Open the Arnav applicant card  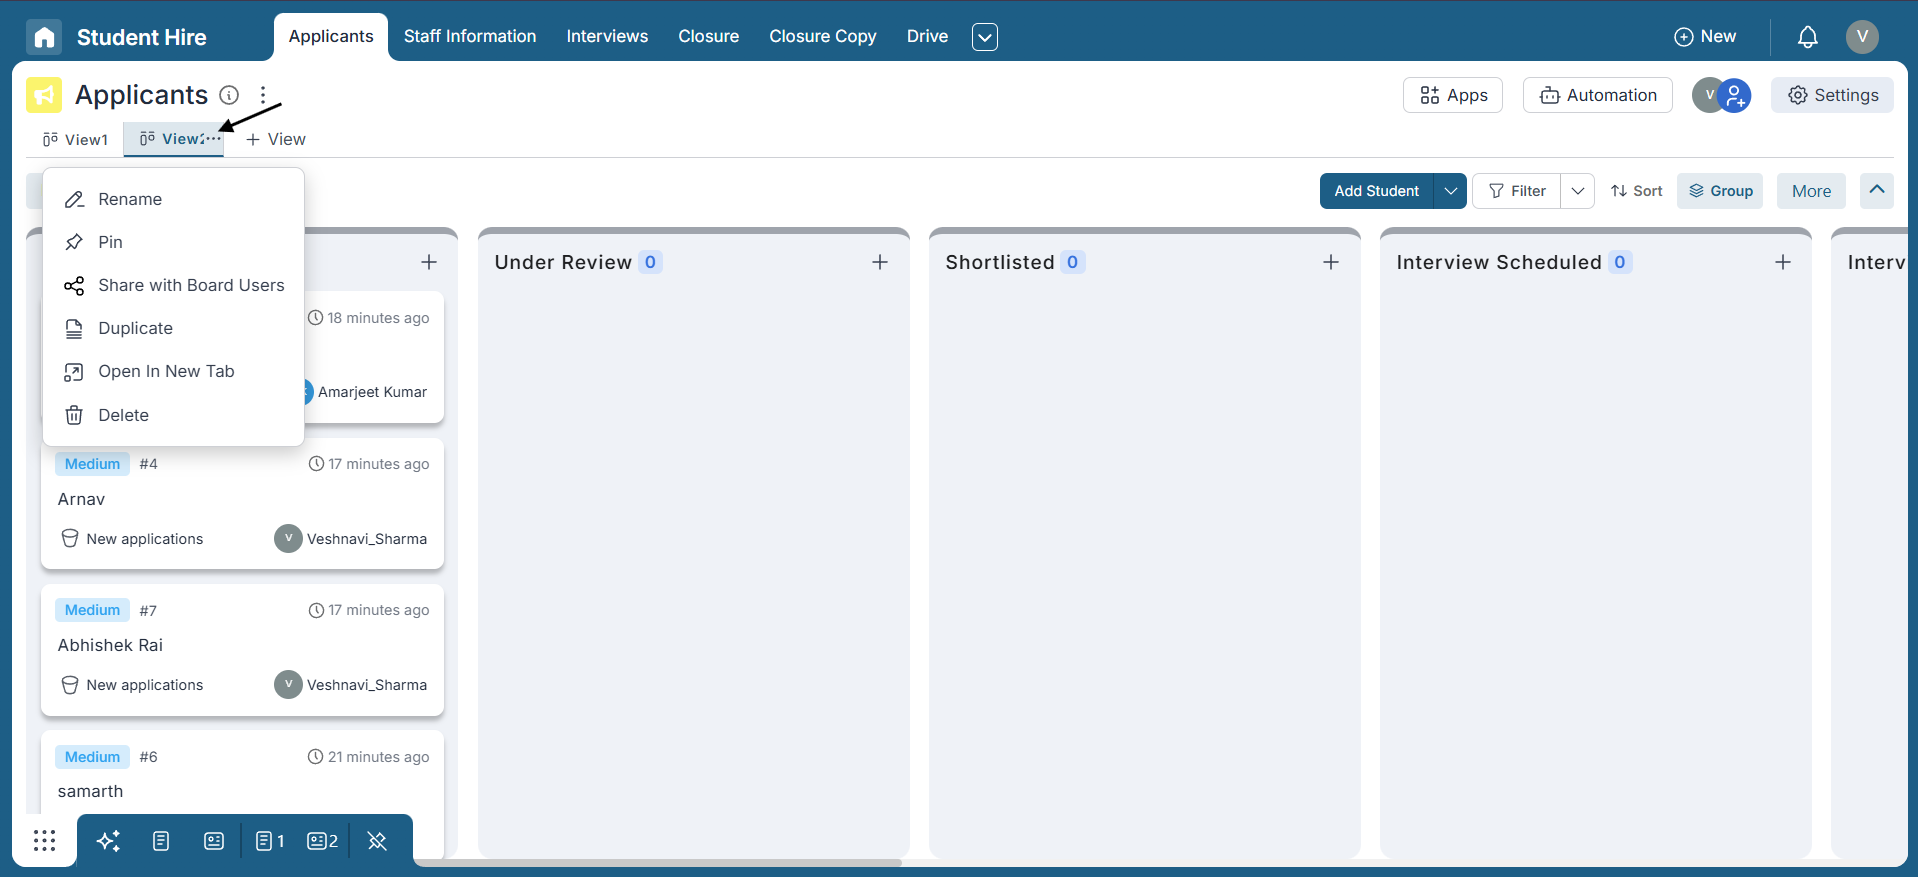point(242,503)
